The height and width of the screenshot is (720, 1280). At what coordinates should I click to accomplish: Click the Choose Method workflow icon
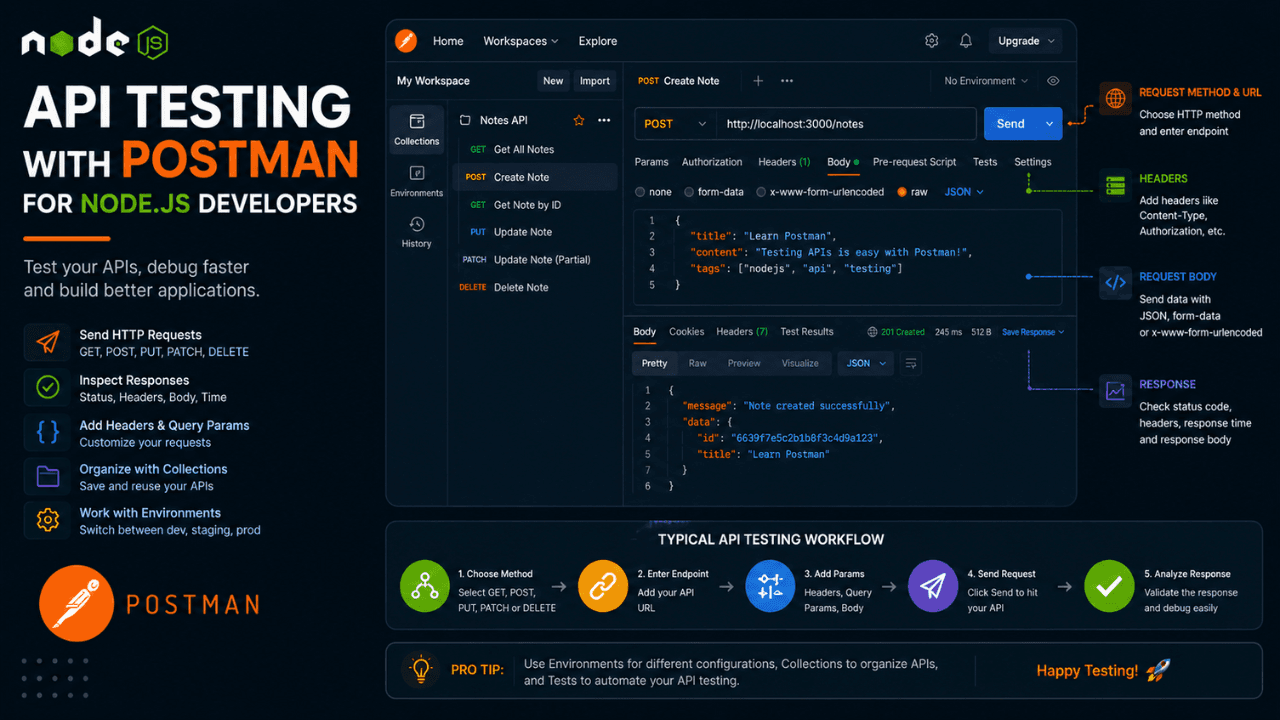pyautogui.click(x=425, y=586)
